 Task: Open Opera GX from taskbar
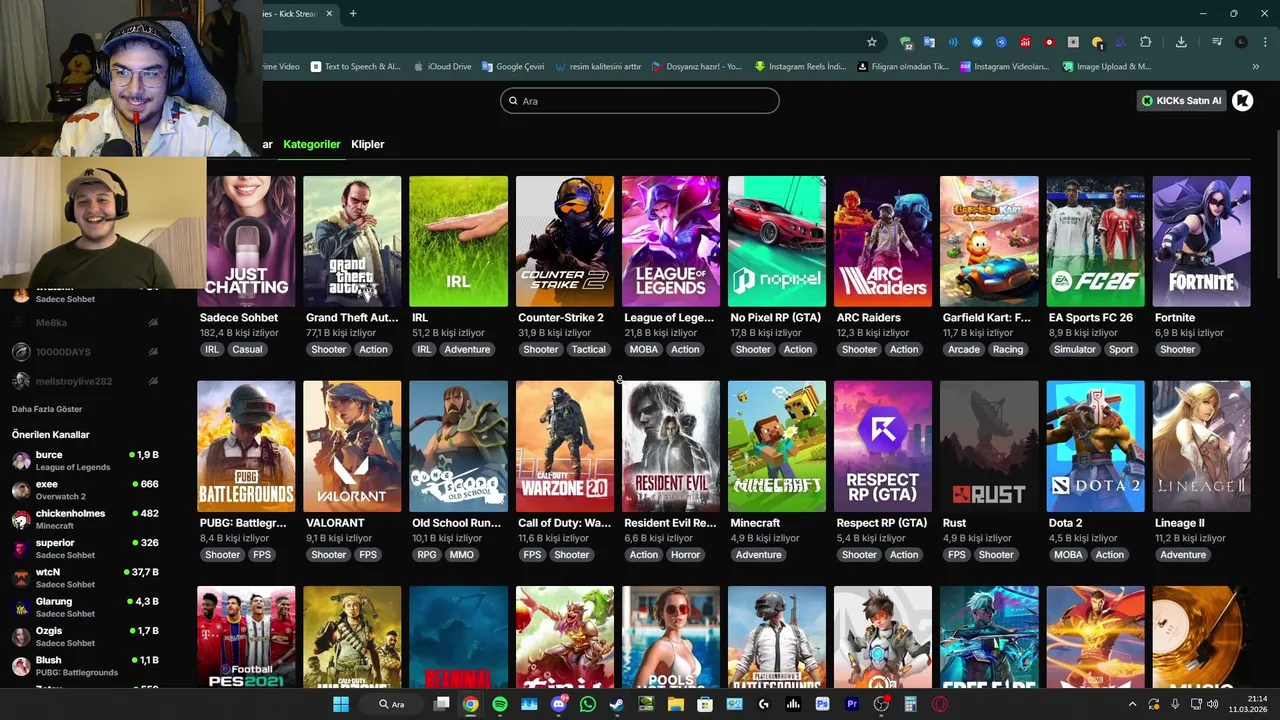tap(940, 704)
